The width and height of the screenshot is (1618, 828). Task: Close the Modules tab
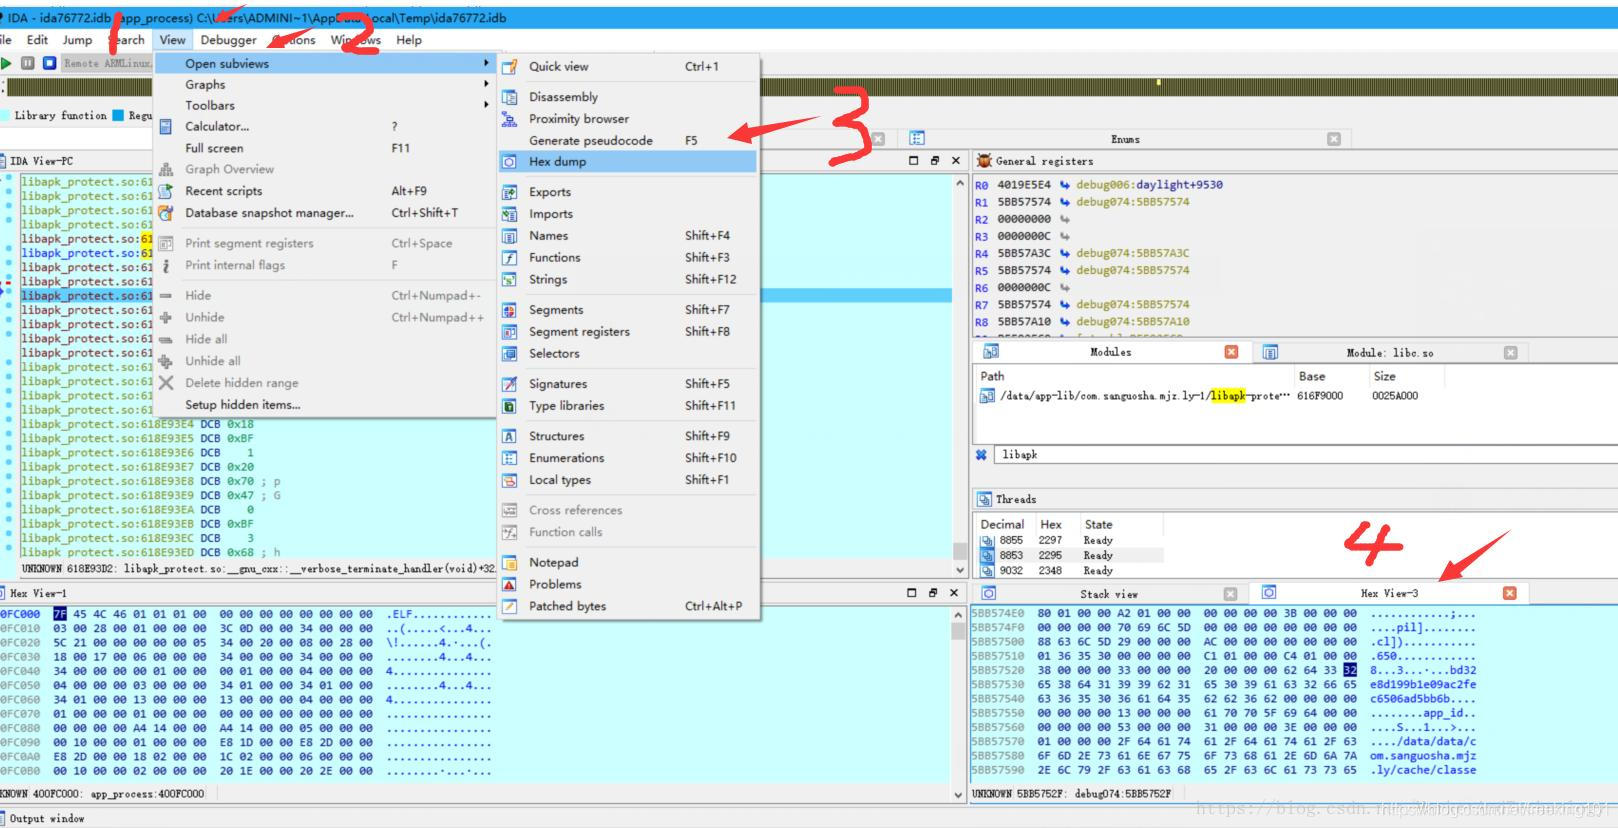1231,352
